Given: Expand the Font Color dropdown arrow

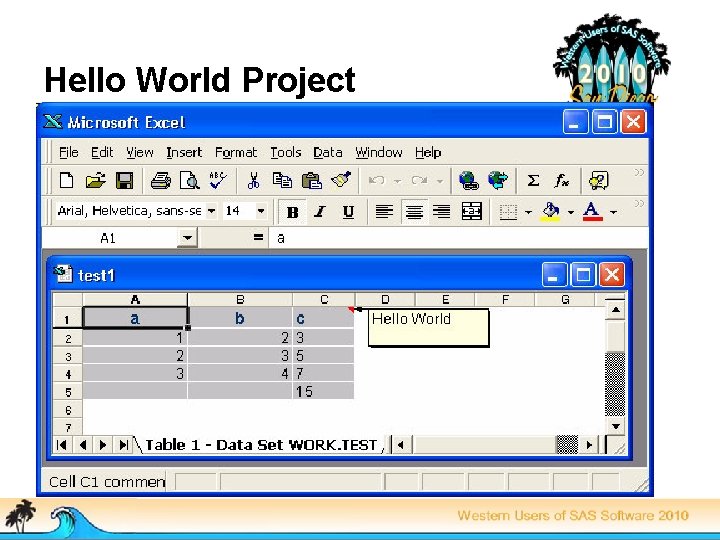Looking at the screenshot, I should [x=613, y=212].
